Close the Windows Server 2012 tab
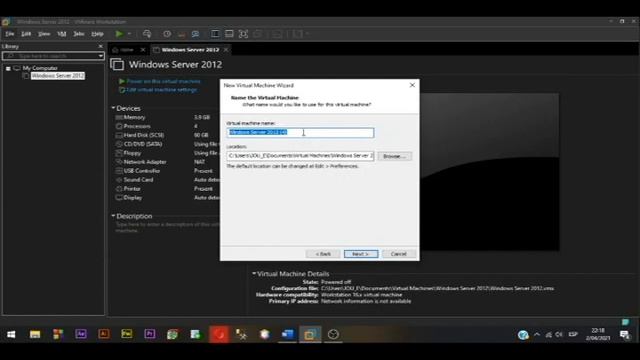The image size is (640, 360). click(x=226, y=50)
